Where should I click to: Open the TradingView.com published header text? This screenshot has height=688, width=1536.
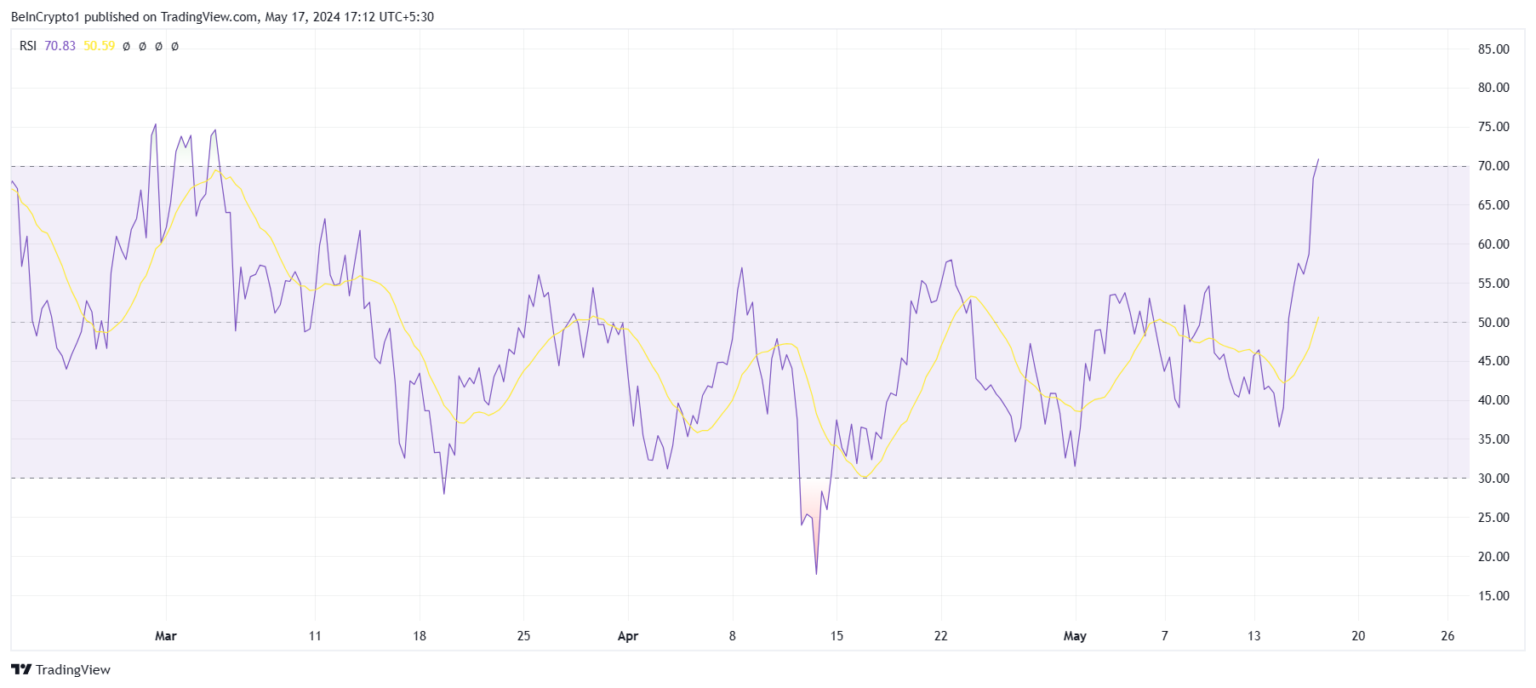222,16
